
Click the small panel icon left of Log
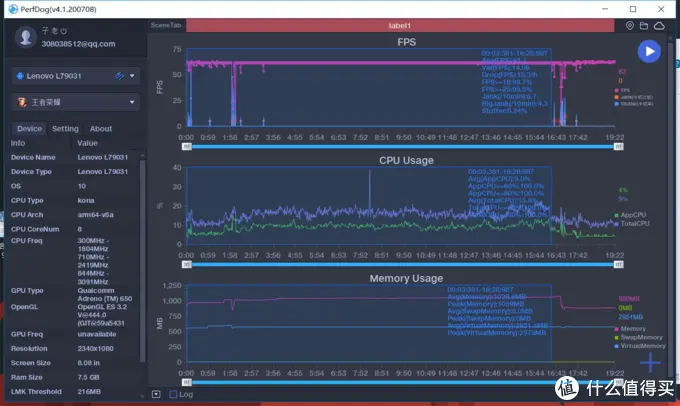pos(156,394)
